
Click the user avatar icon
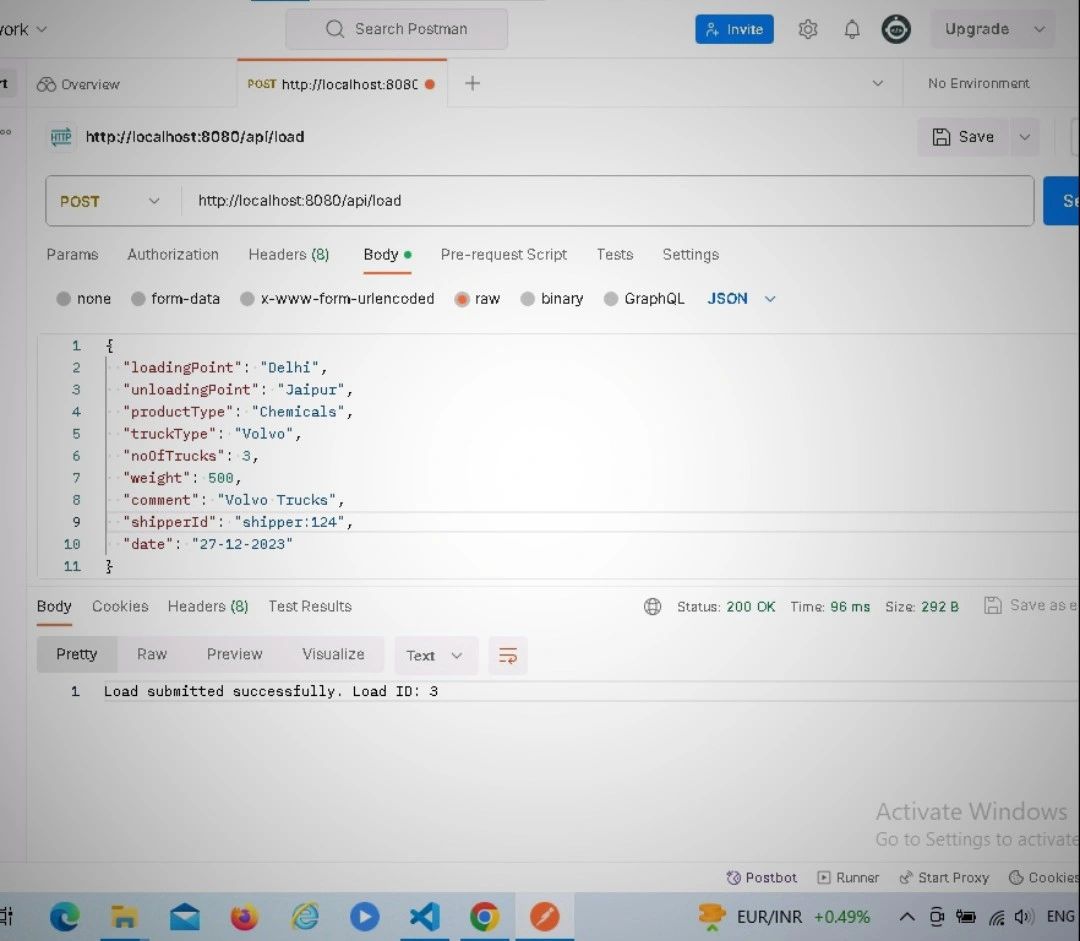[896, 30]
